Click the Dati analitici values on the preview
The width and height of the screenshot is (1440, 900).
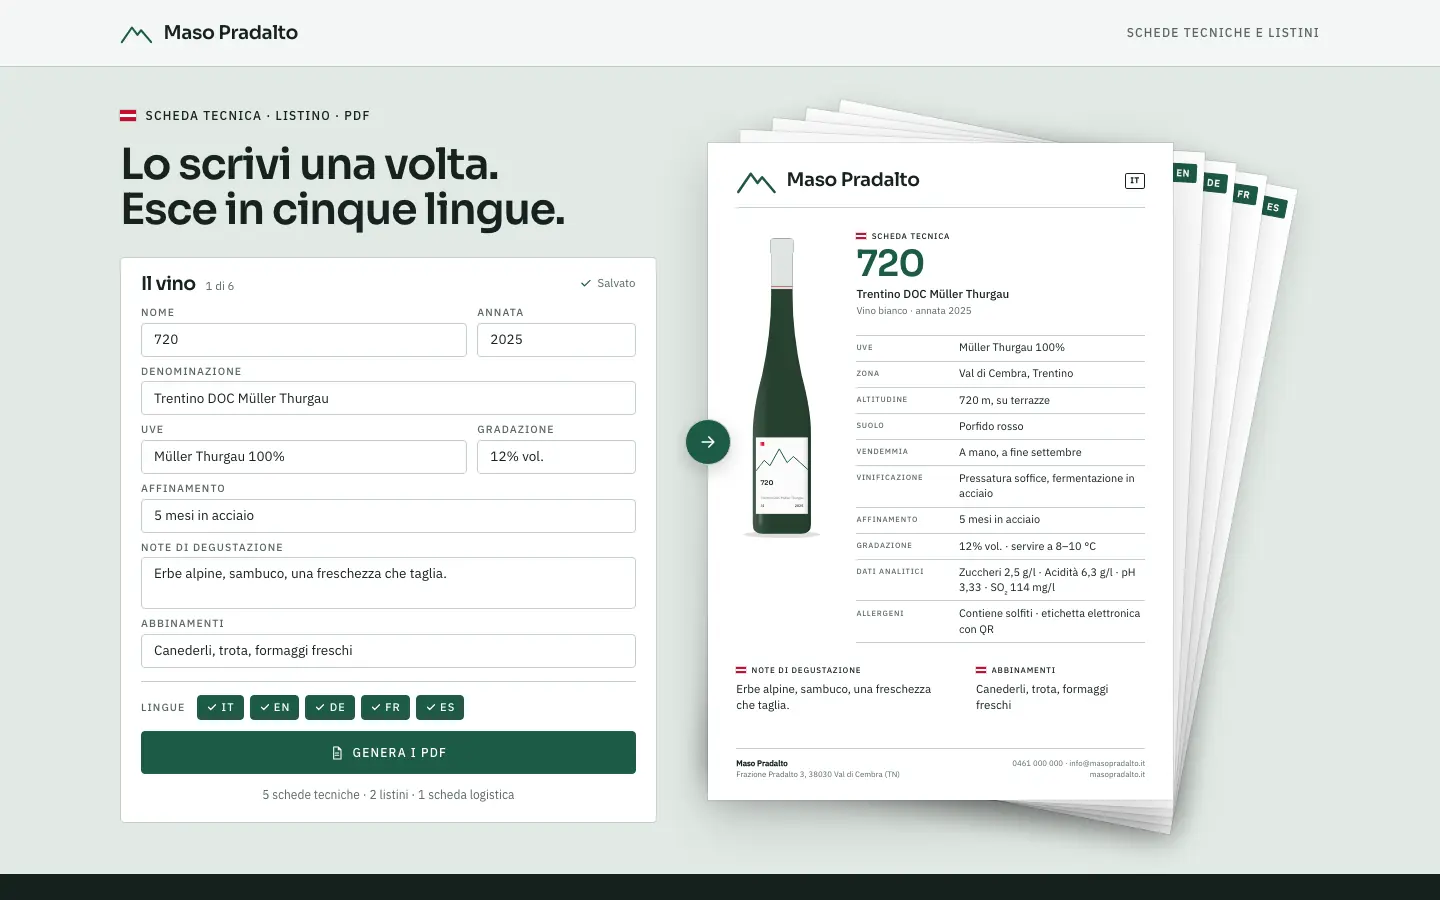coord(1047,580)
